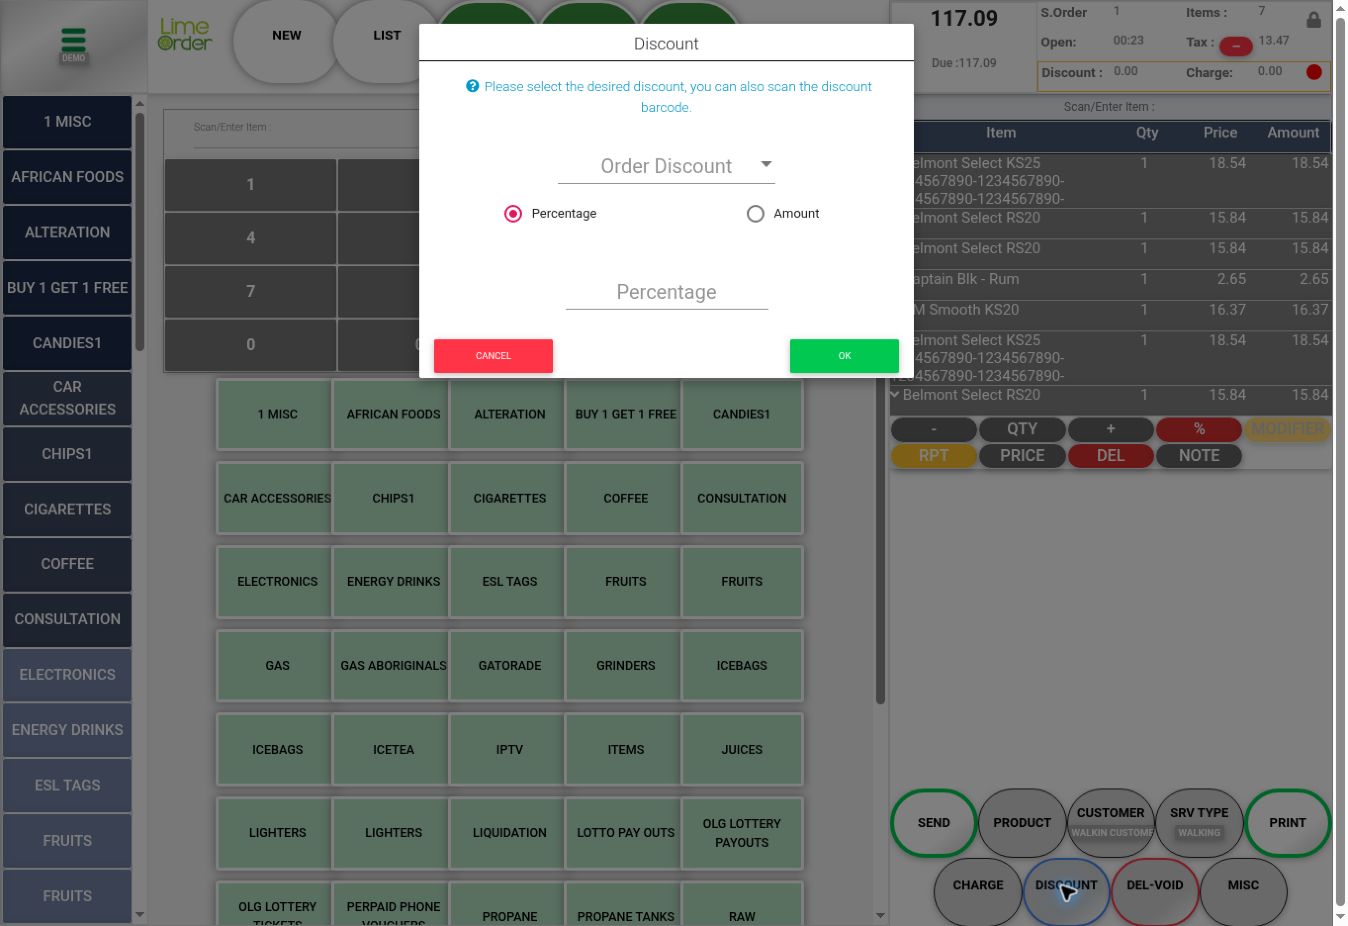Open the Order Discount dropdown
Image resolution: width=1348 pixels, height=926 pixels.
(666, 166)
